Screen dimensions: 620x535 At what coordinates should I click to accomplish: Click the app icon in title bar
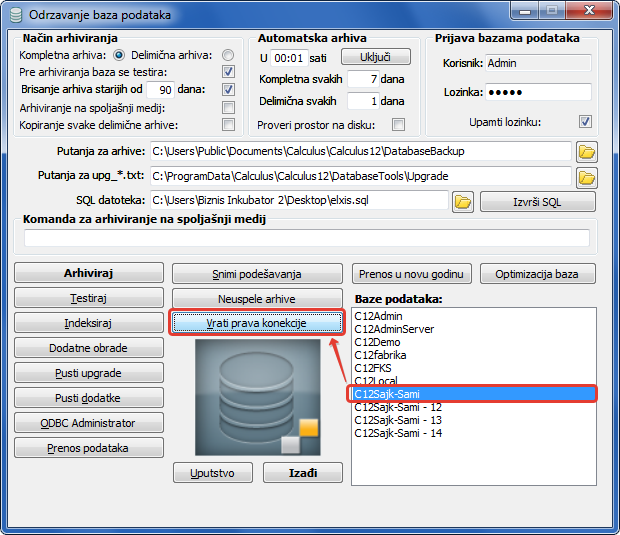click(x=14, y=14)
